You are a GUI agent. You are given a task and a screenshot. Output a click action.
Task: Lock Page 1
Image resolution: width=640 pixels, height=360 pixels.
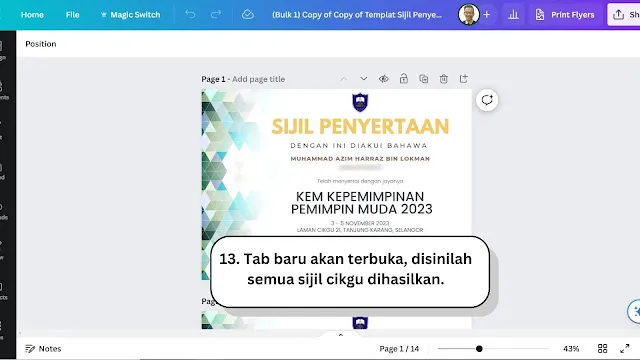[x=404, y=79]
